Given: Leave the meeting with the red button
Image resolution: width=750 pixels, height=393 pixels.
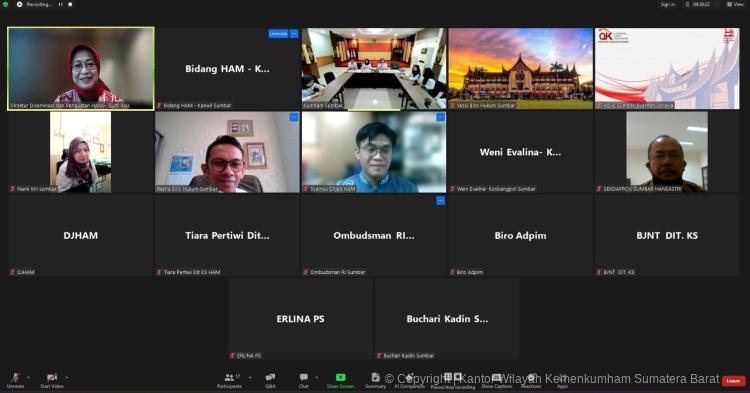Looking at the screenshot, I should click(733, 381).
